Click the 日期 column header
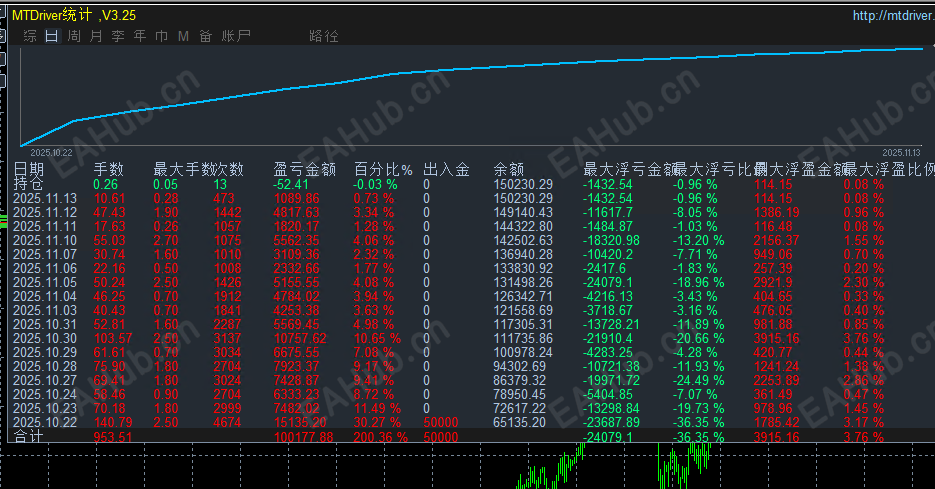Viewport: 935px width, 489px height. click(29, 169)
